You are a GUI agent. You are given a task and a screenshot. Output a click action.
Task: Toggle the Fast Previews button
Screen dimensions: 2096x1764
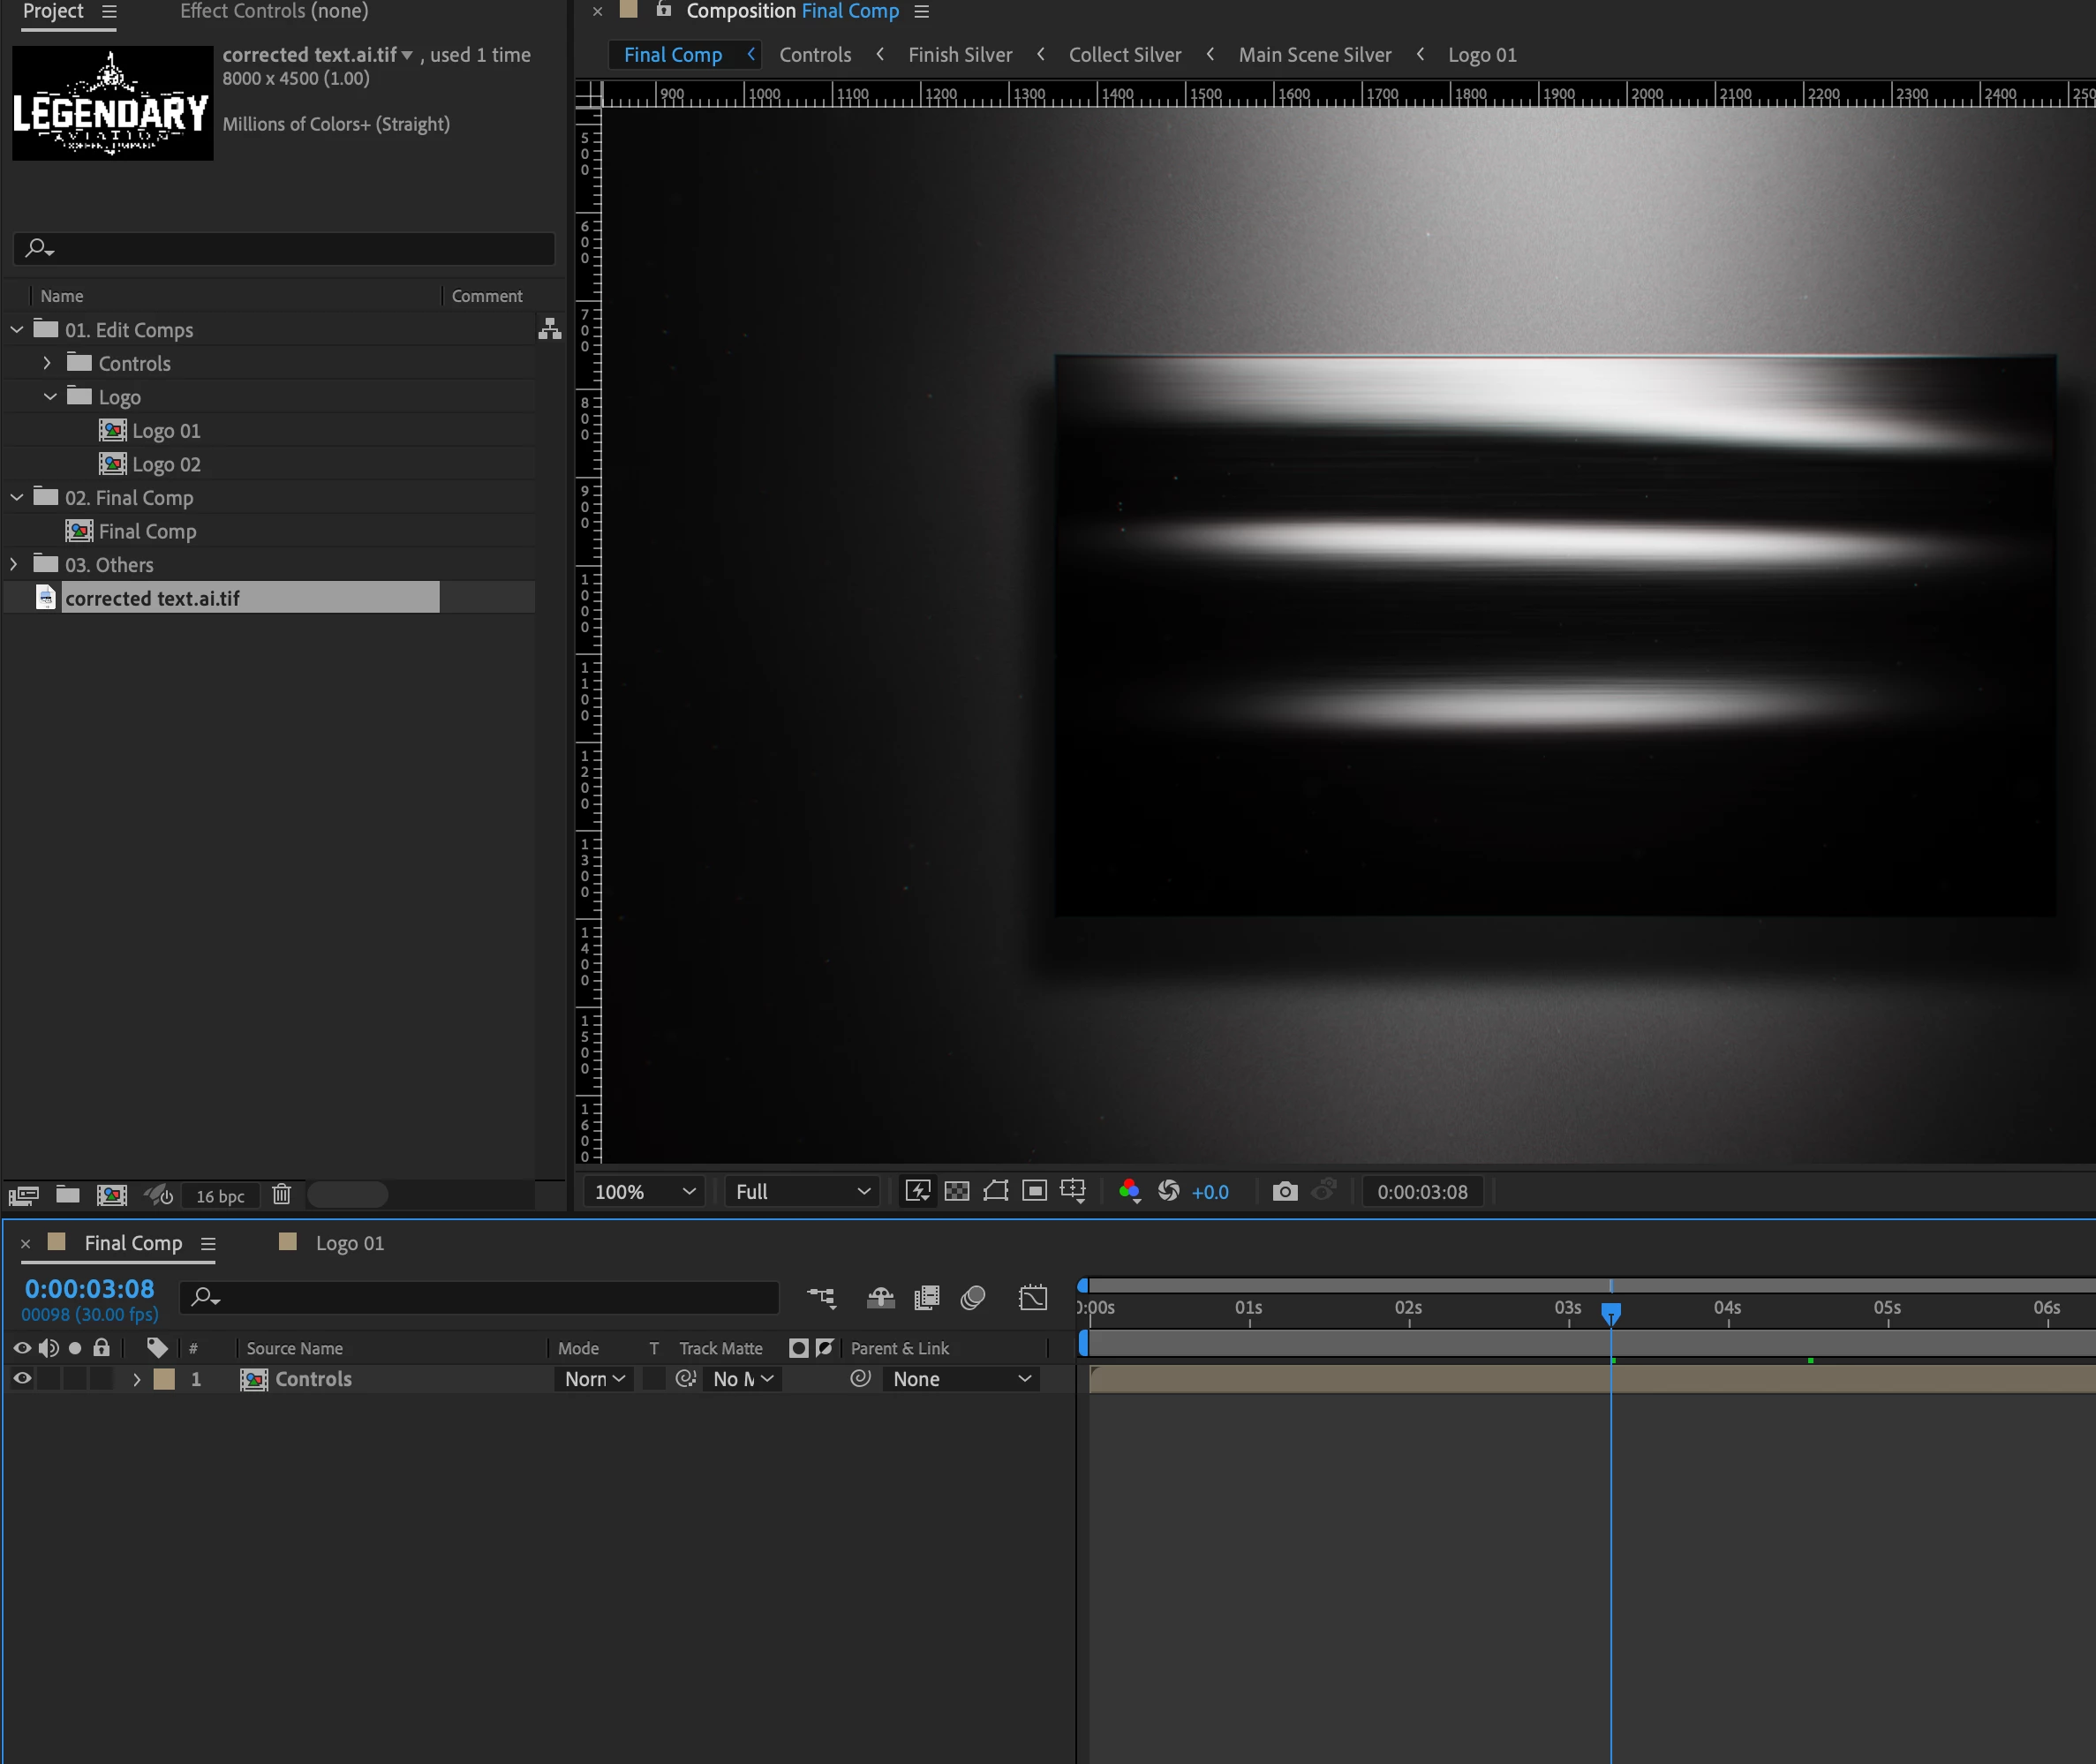coord(918,1191)
